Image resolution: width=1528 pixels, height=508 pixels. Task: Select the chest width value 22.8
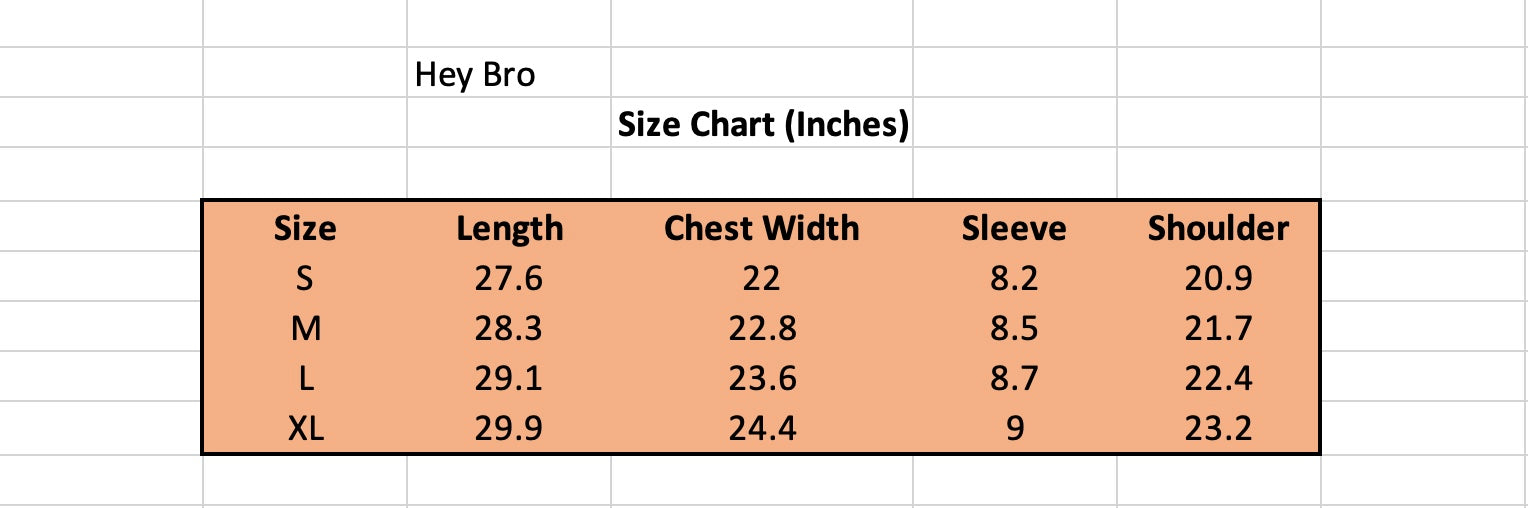click(x=762, y=327)
